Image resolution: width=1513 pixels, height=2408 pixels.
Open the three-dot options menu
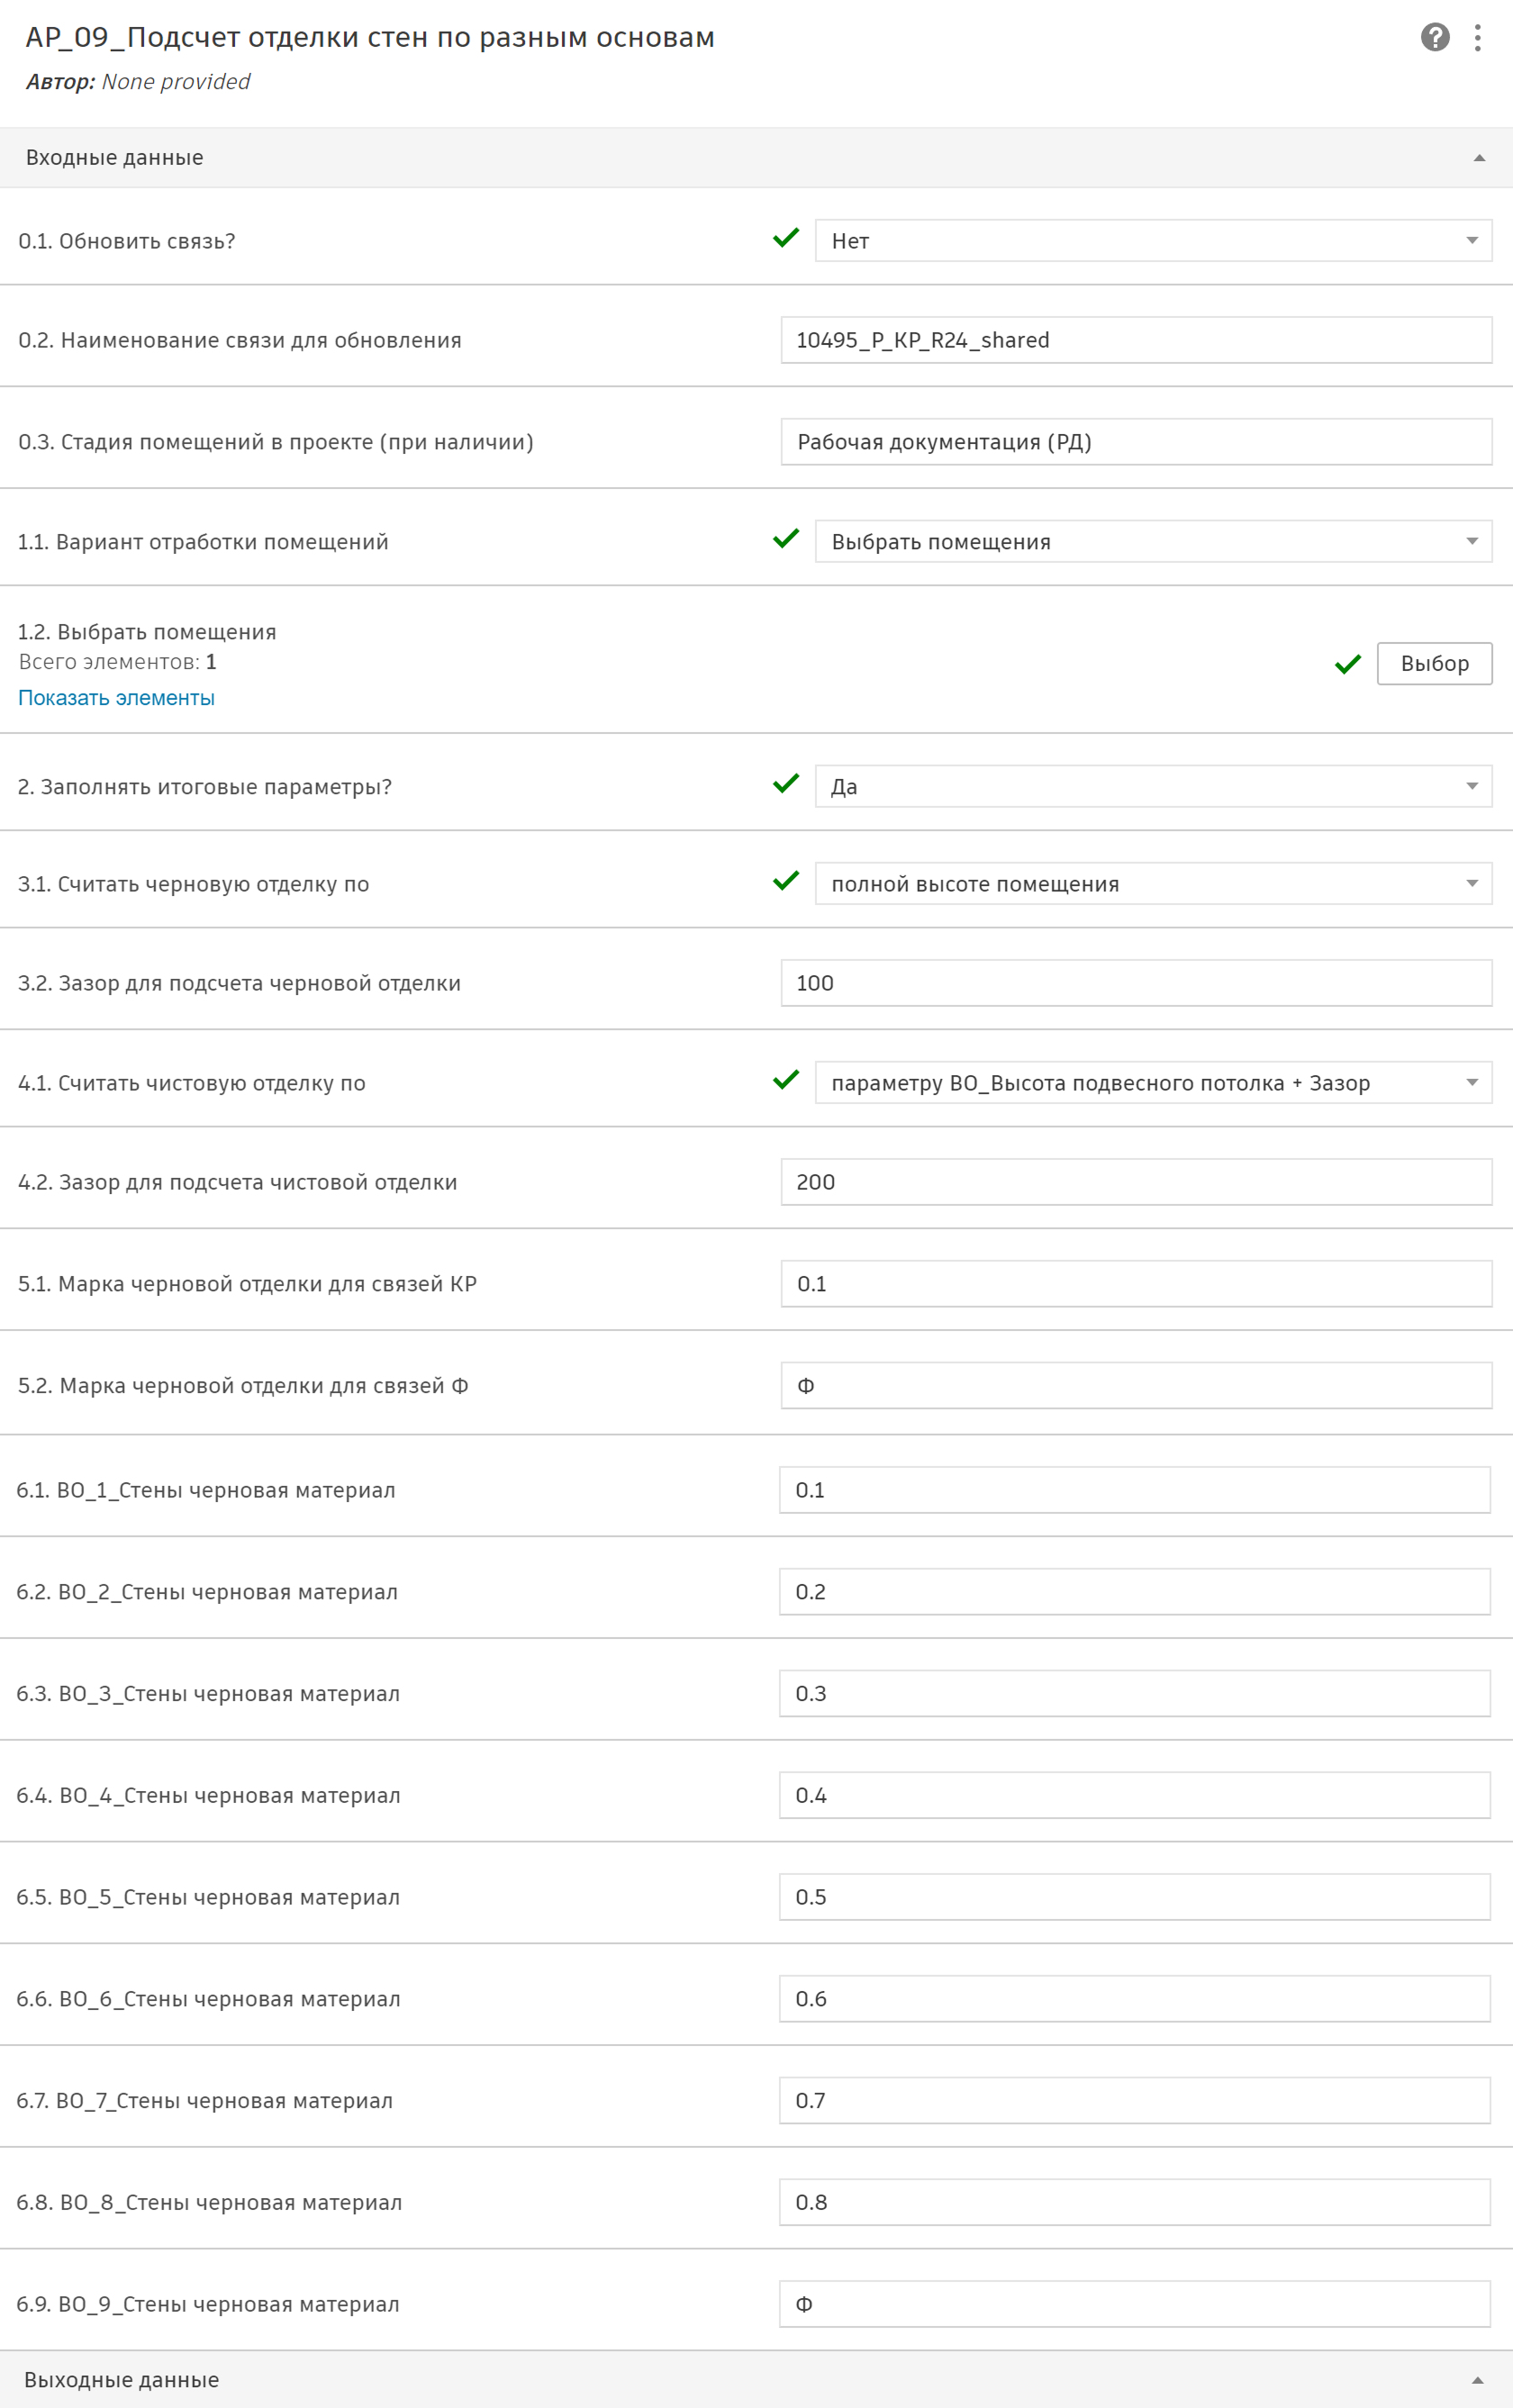(x=1477, y=38)
